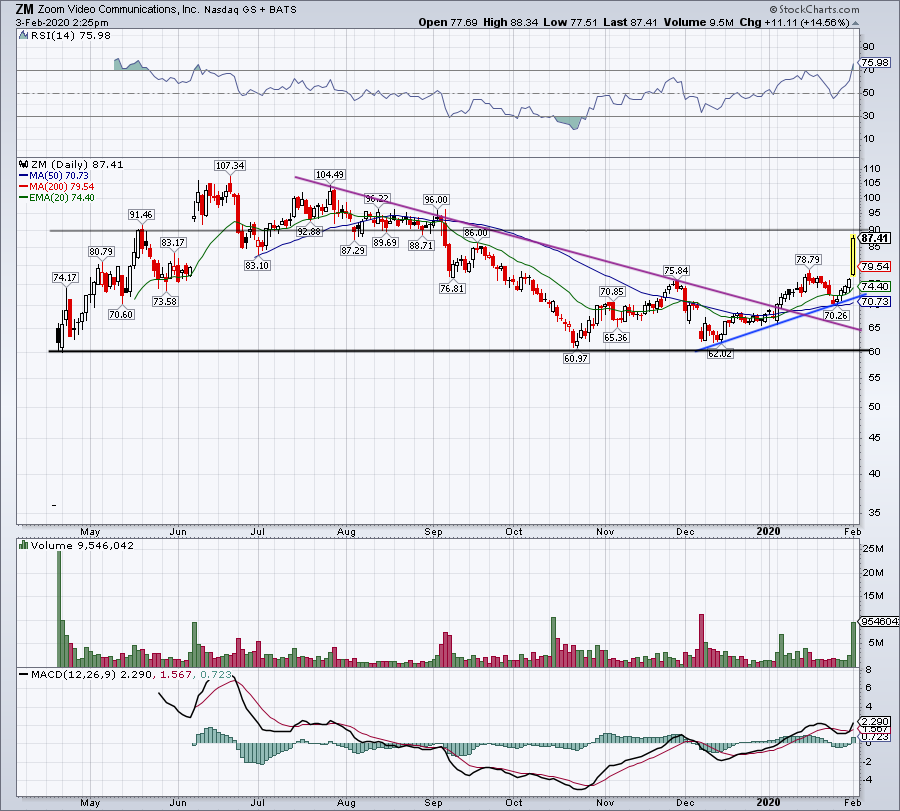Click the MACD(12,26,9) 2.290 legend label
Image resolution: width=900 pixels, height=811 pixels.
coord(92,674)
